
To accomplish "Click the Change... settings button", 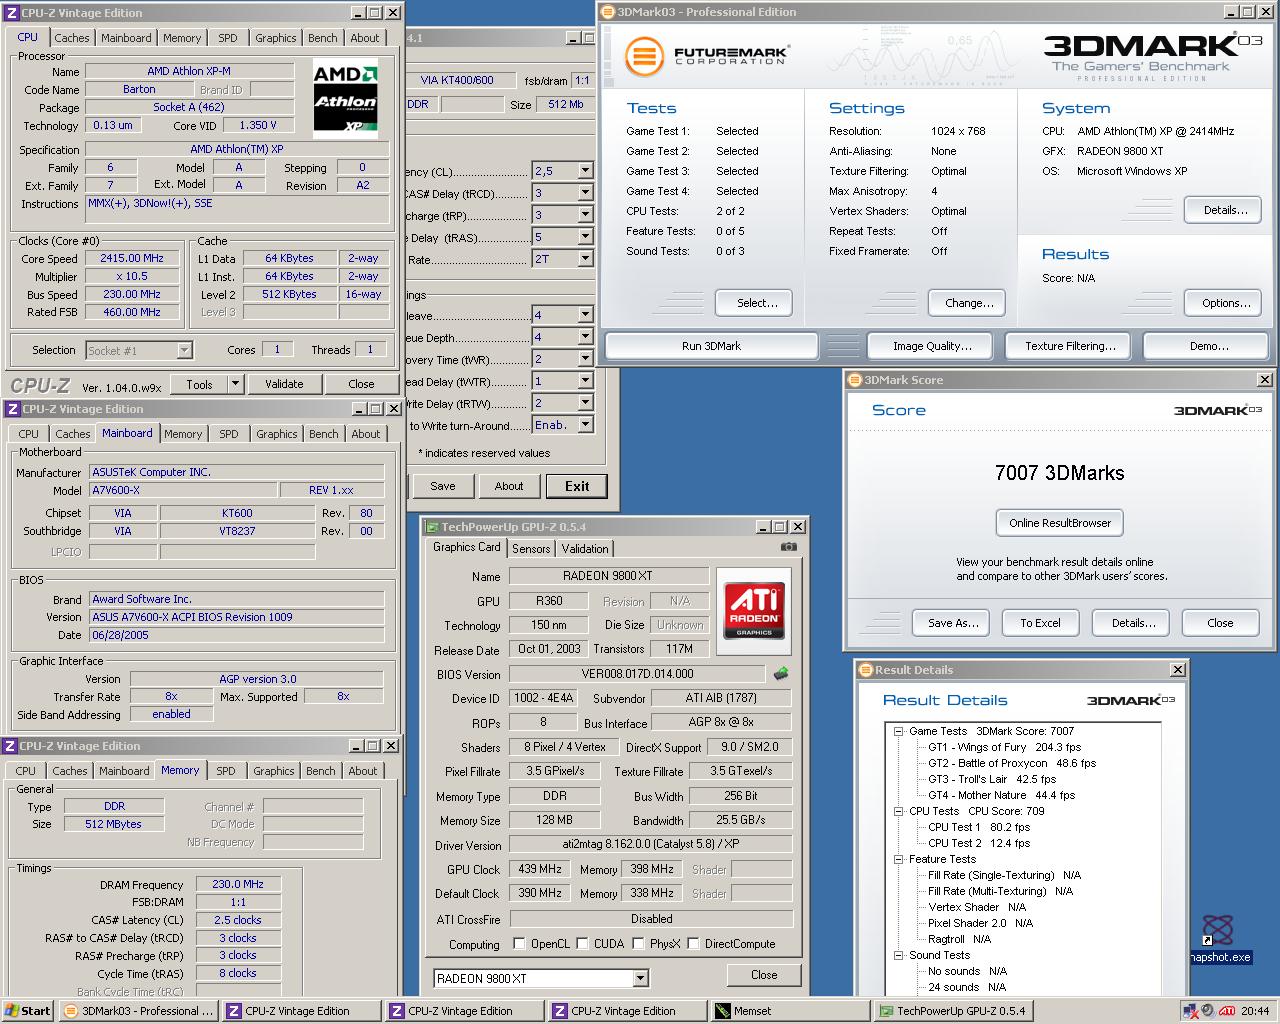I will (x=969, y=303).
